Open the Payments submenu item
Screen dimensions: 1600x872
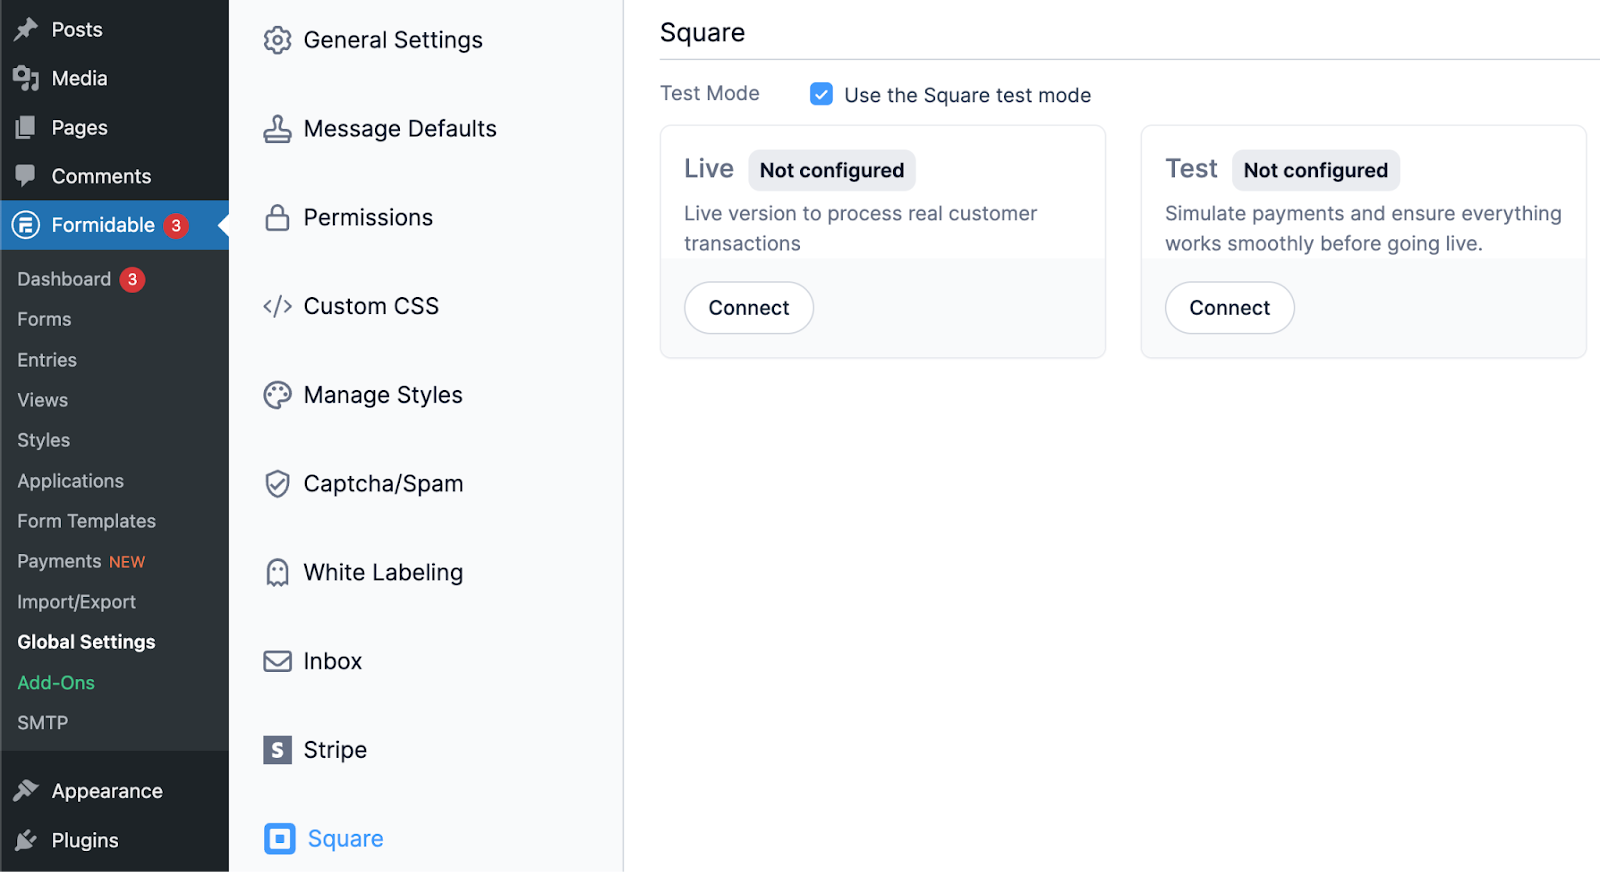tap(60, 561)
